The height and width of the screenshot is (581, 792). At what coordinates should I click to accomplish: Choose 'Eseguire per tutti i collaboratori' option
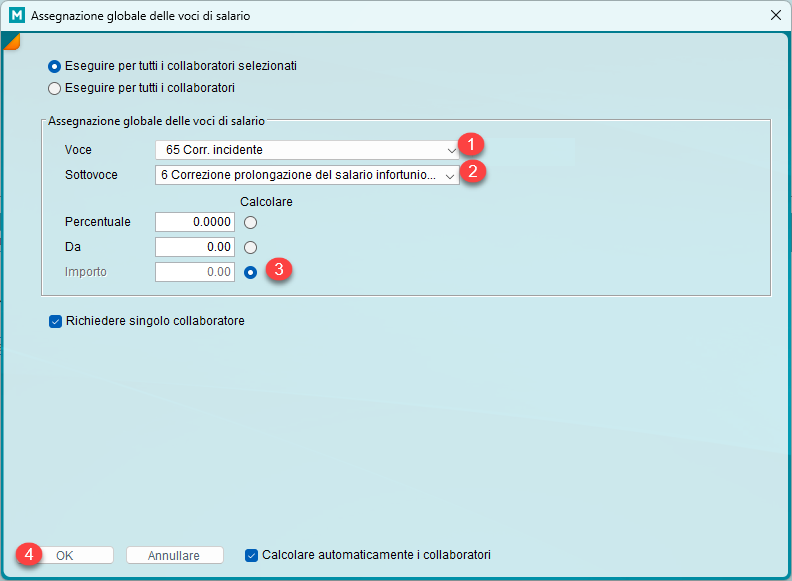[55, 88]
